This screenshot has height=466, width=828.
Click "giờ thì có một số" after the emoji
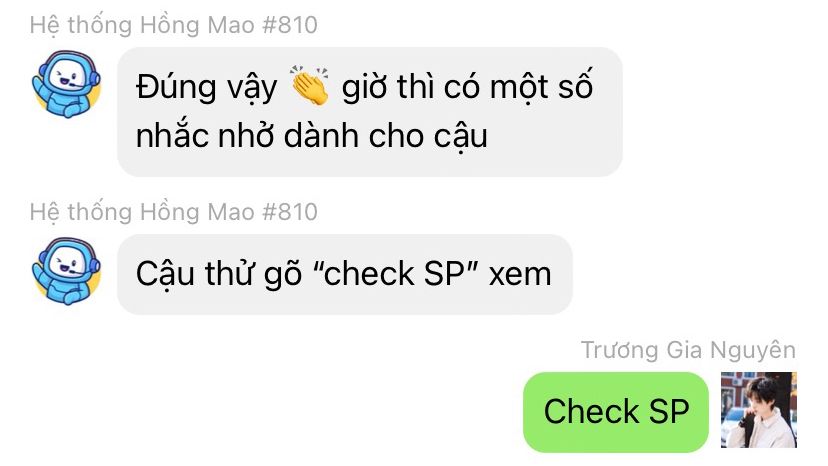click(x=467, y=87)
